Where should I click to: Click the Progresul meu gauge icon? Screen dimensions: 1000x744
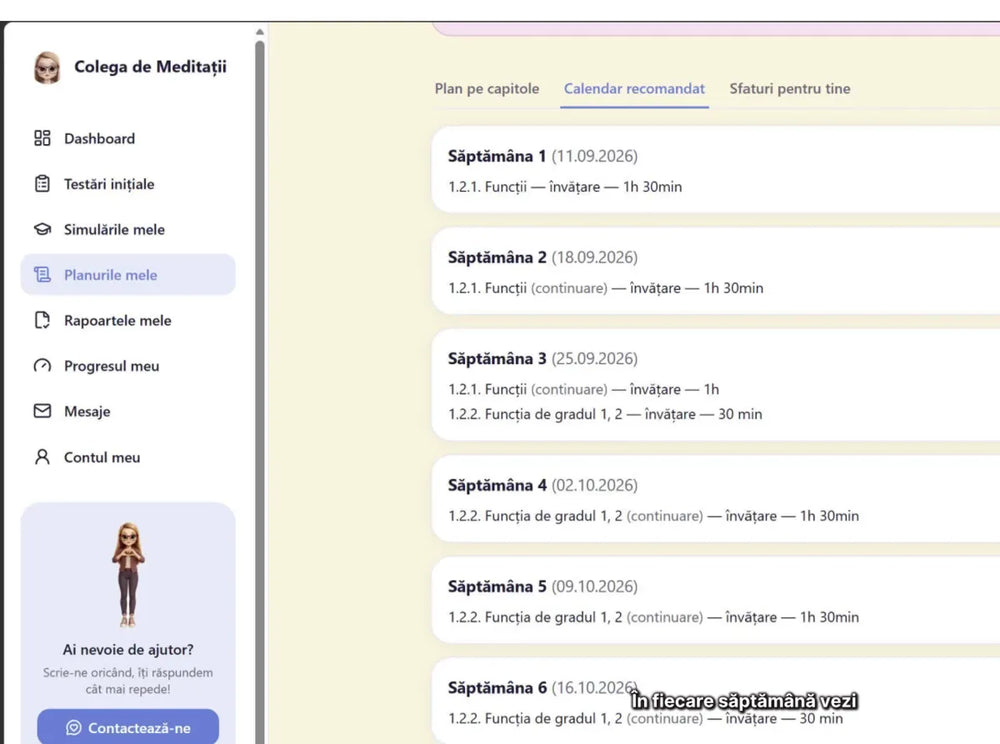coord(42,366)
